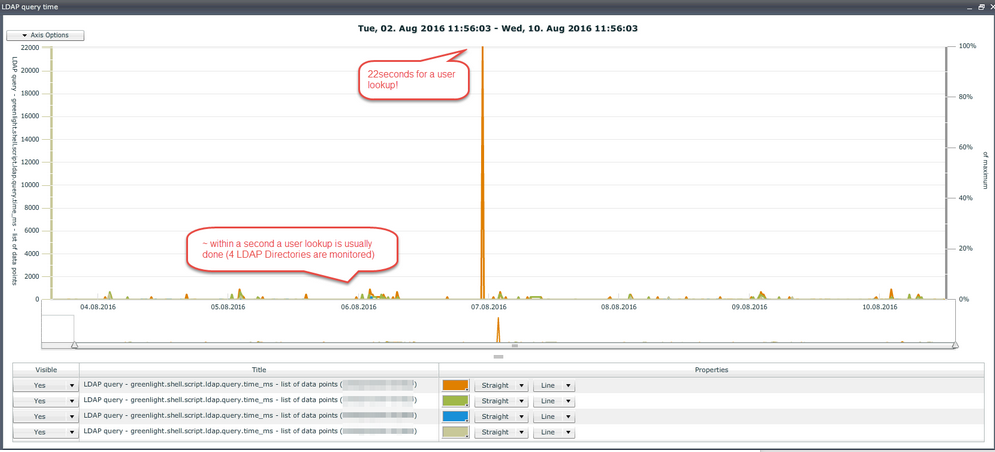The image size is (995, 452).
Task: Open Line type dropdown in the last row
Action: tap(553, 432)
